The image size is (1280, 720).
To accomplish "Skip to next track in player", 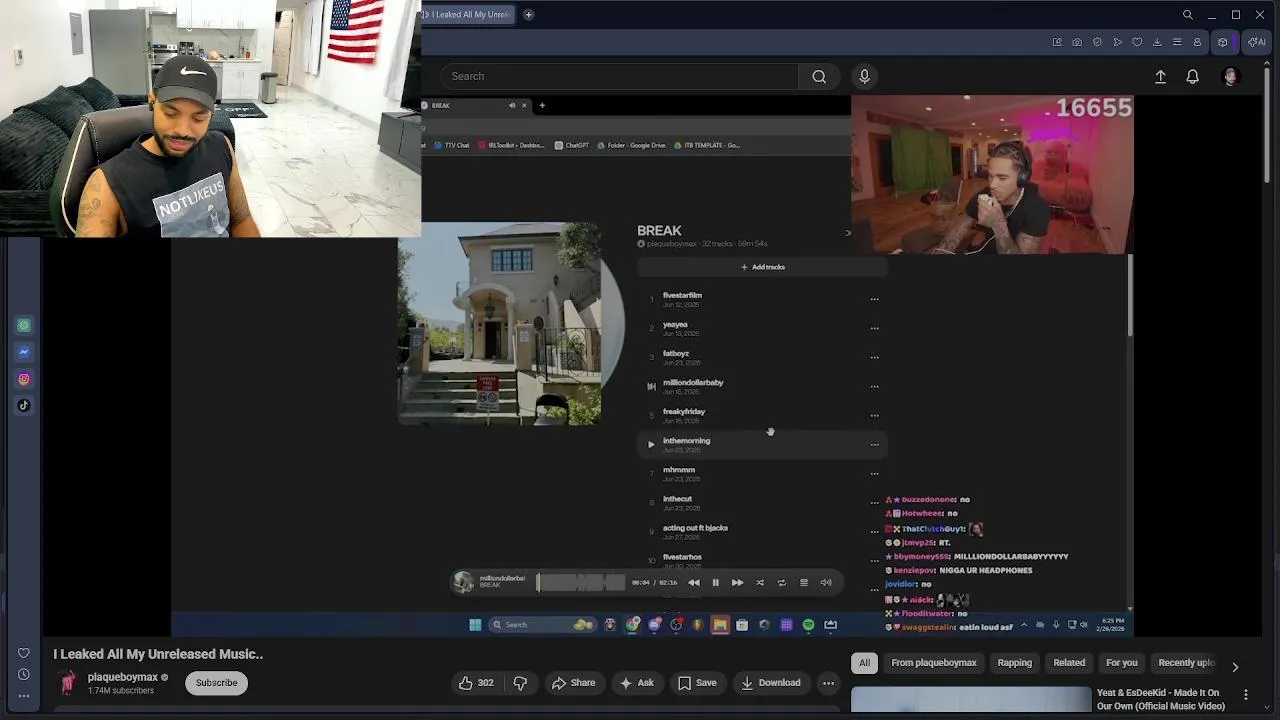I will tap(737, 583).
